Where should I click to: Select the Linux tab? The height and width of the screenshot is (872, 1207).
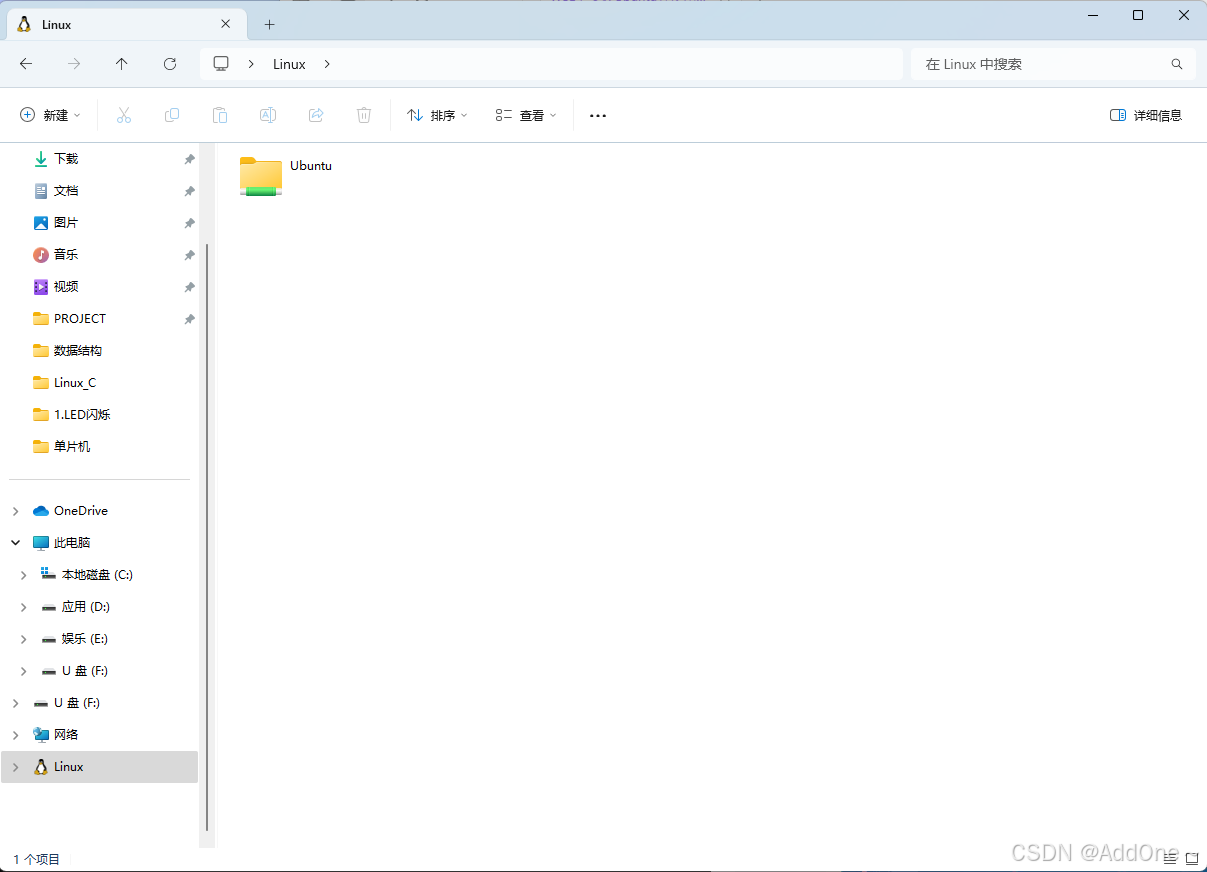[x=125, y=24]
